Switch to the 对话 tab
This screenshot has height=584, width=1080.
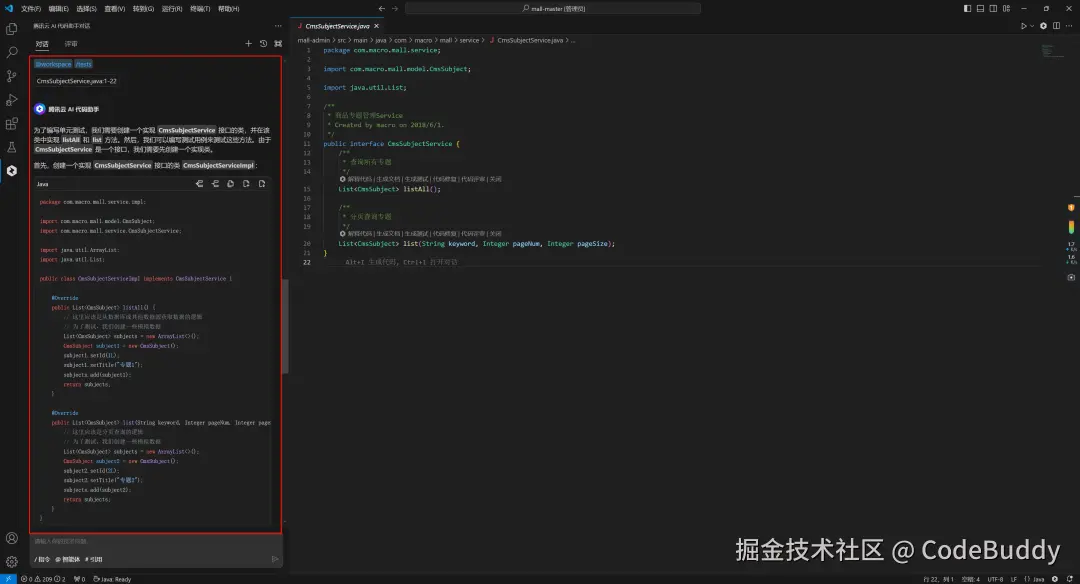(x=42, y=44)
